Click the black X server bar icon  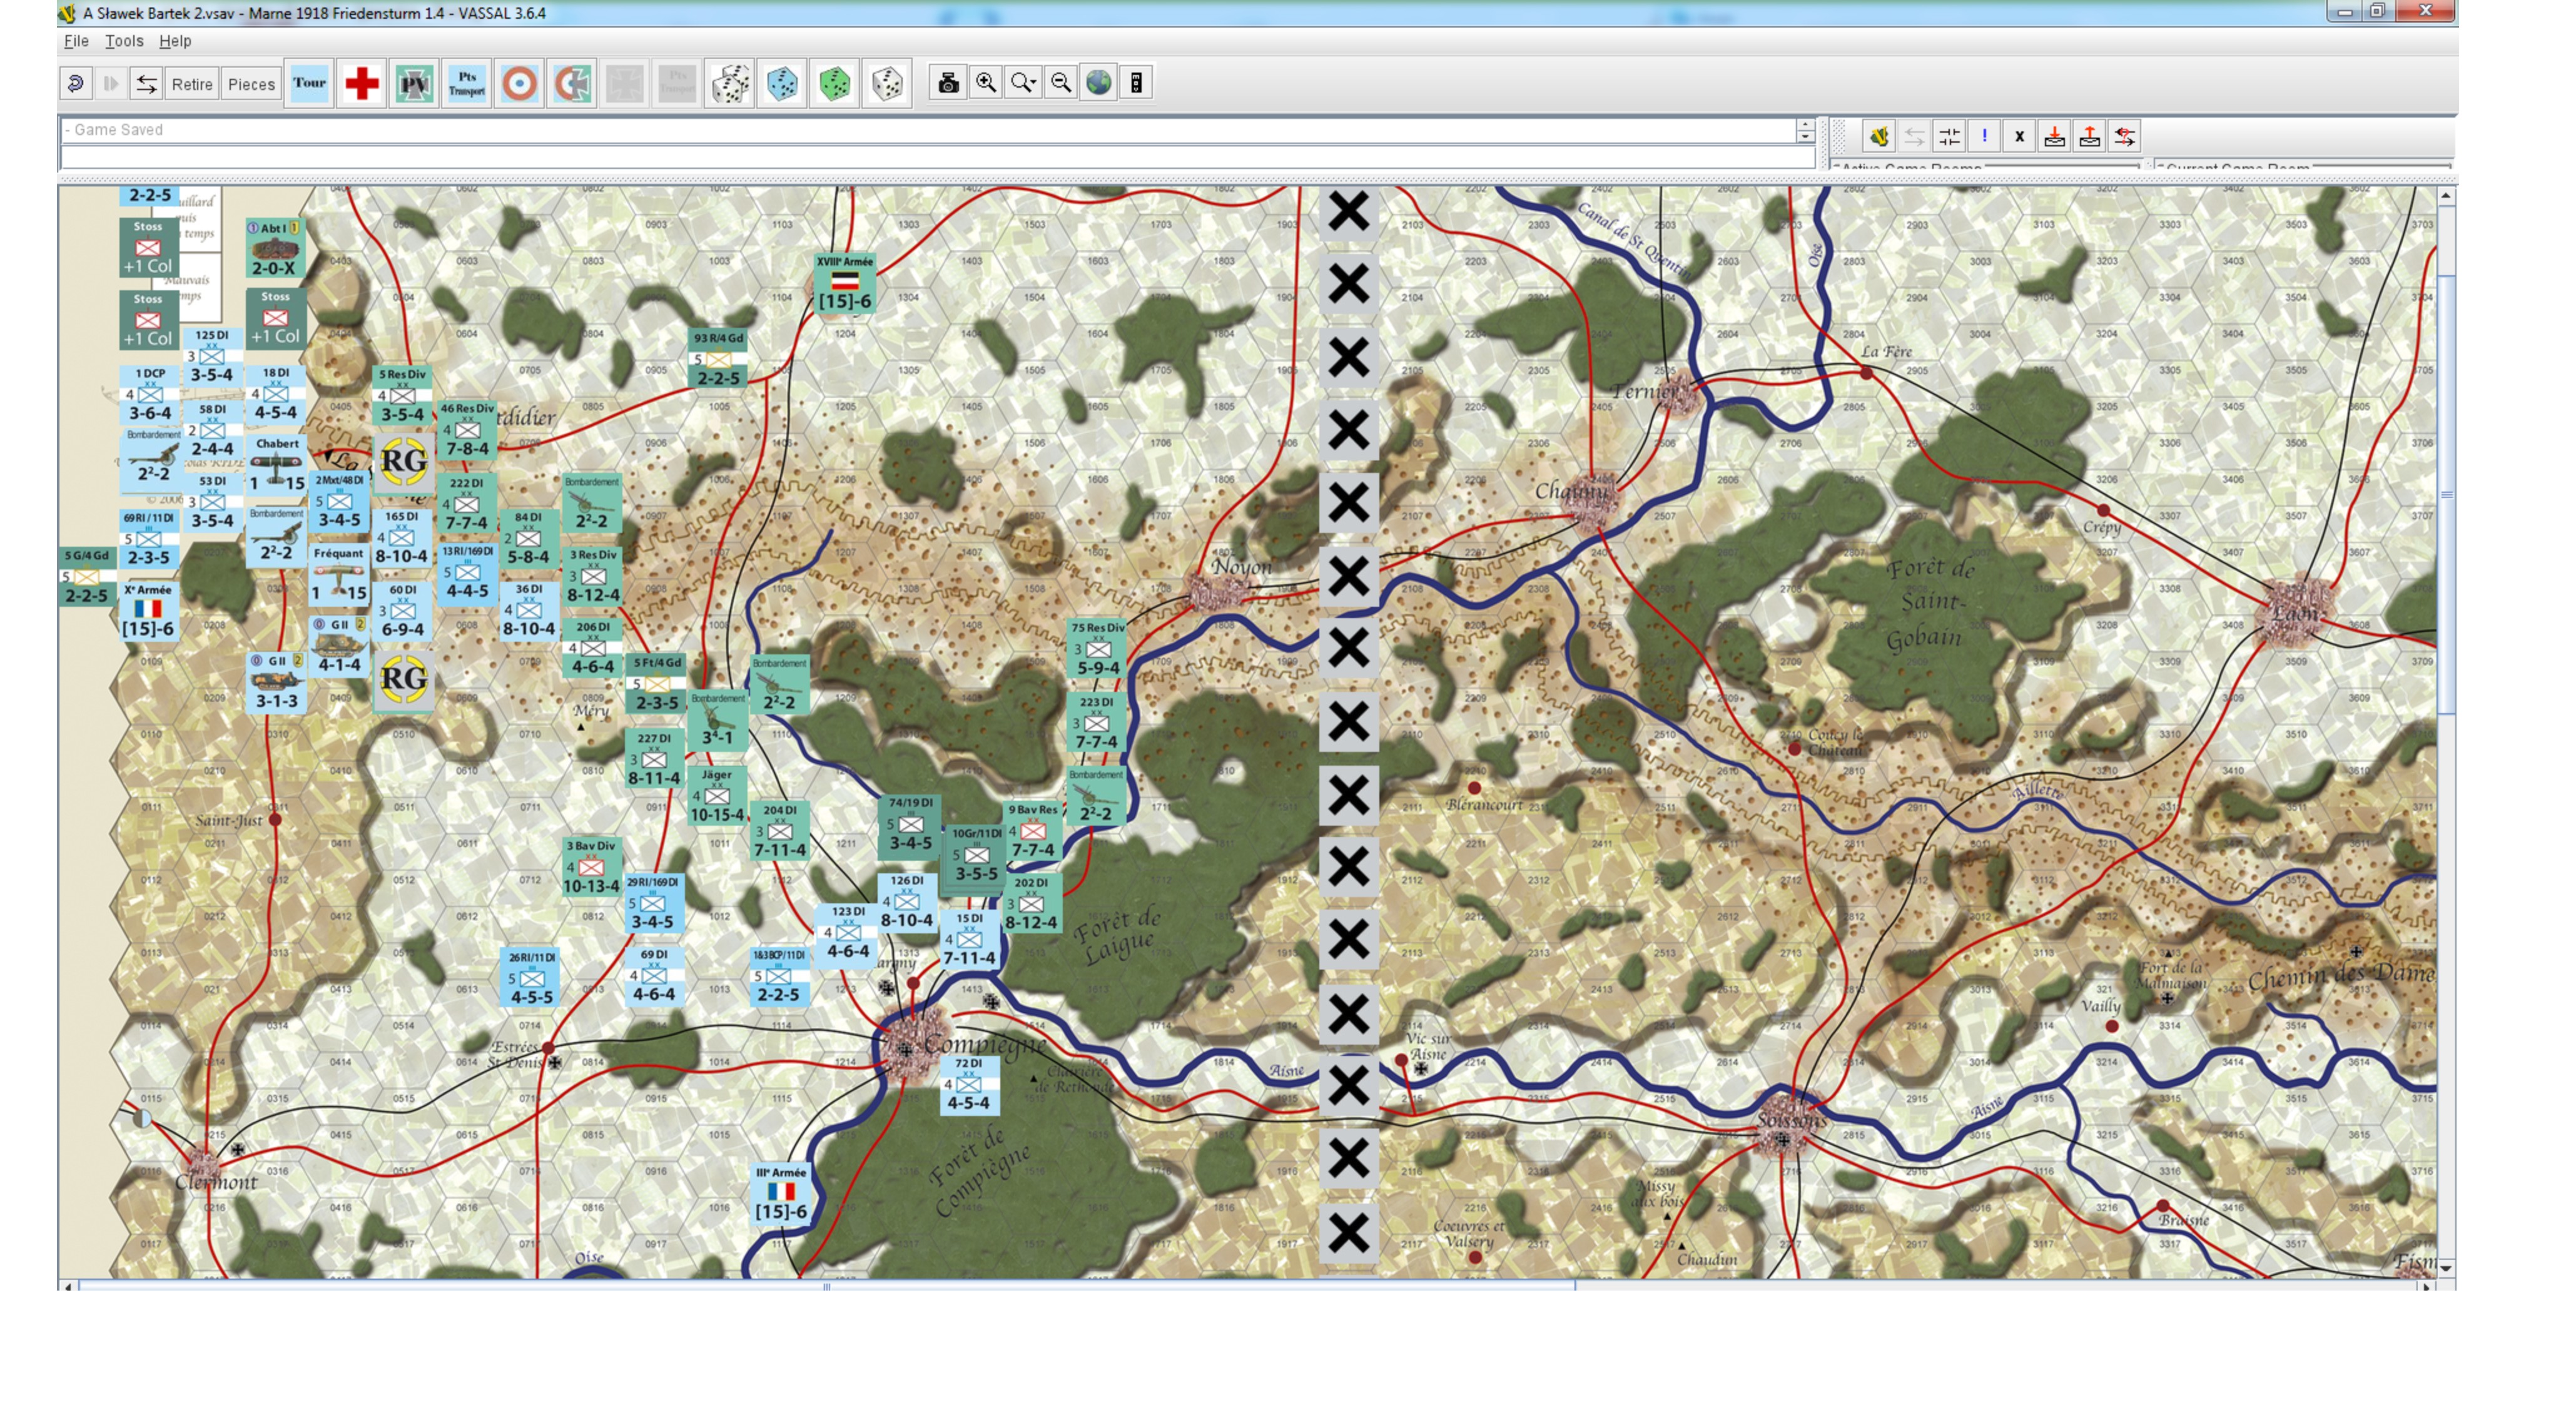(x=2019, y=137)
